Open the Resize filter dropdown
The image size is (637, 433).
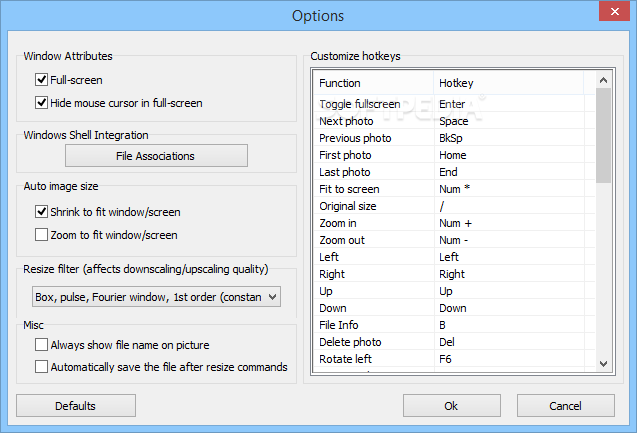156,297
